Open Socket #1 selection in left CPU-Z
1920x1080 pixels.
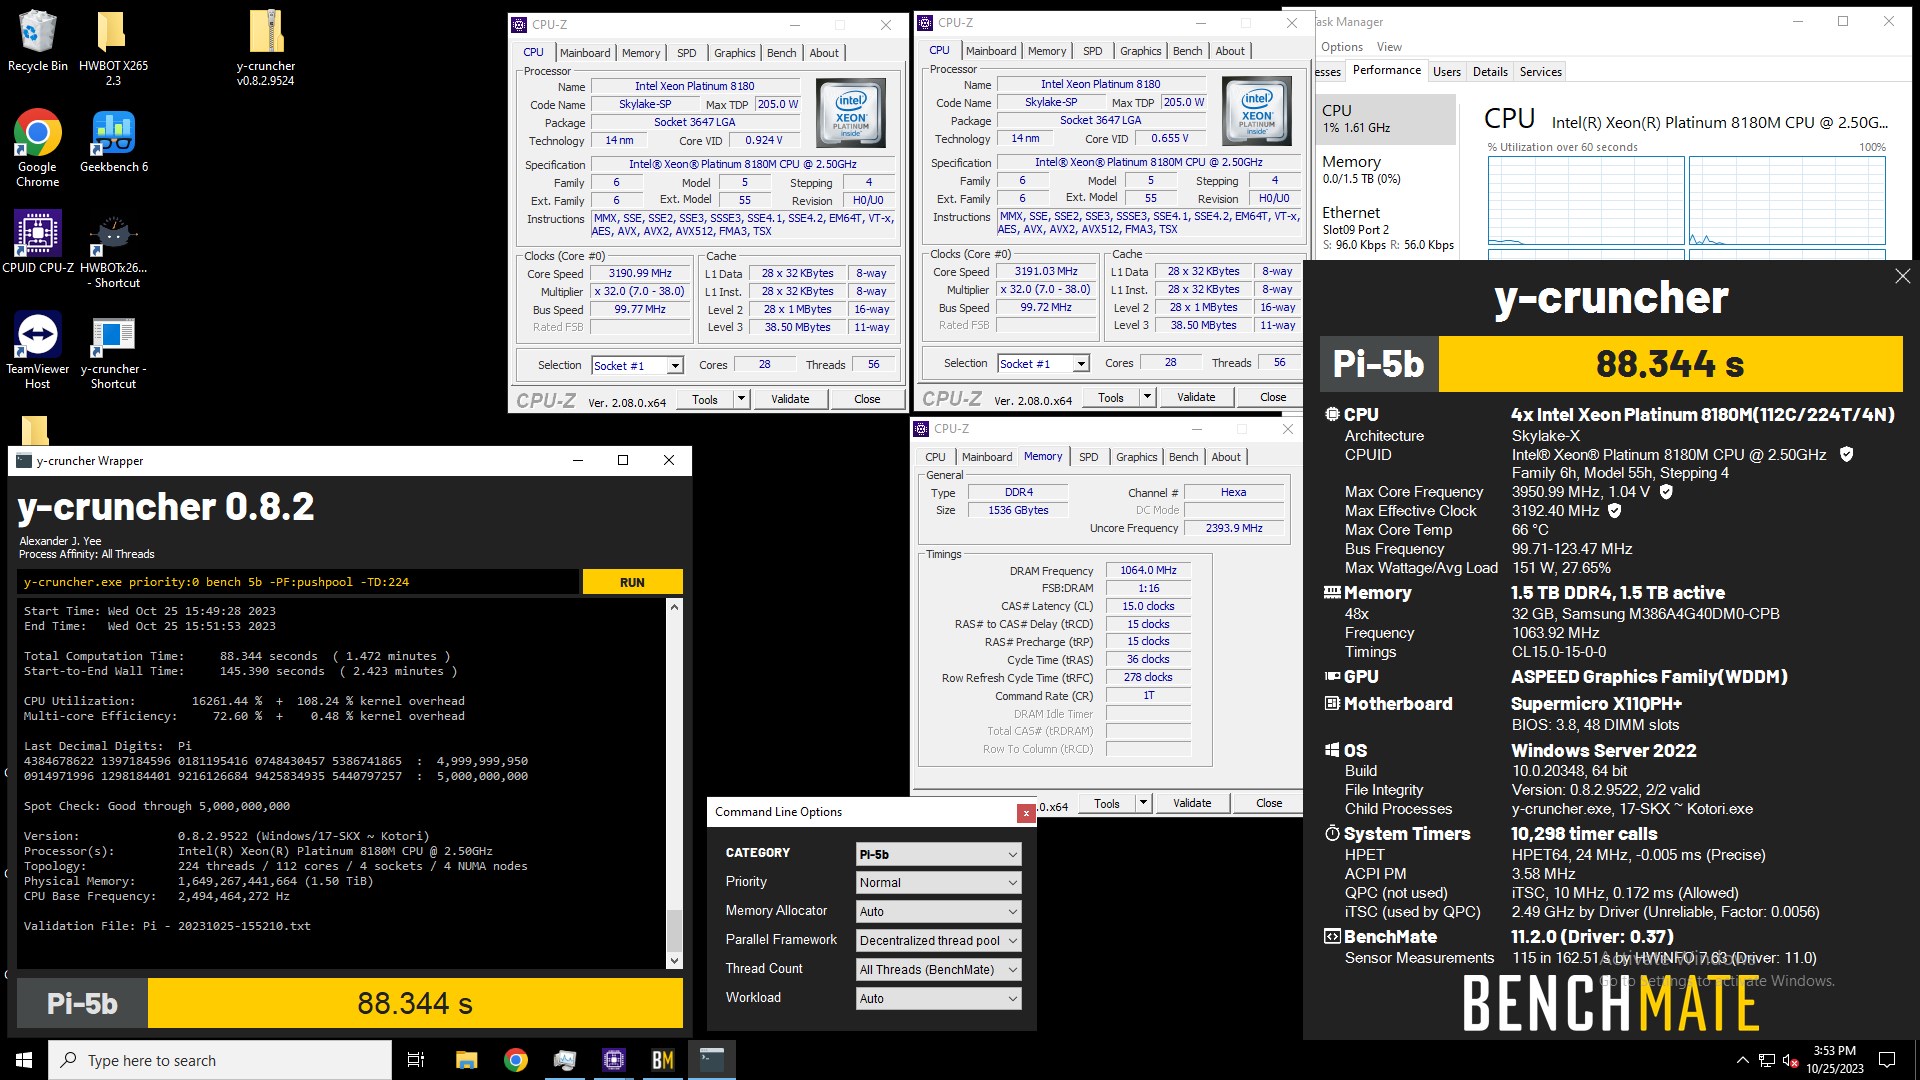pyautogui.click(x=637, y=366)
